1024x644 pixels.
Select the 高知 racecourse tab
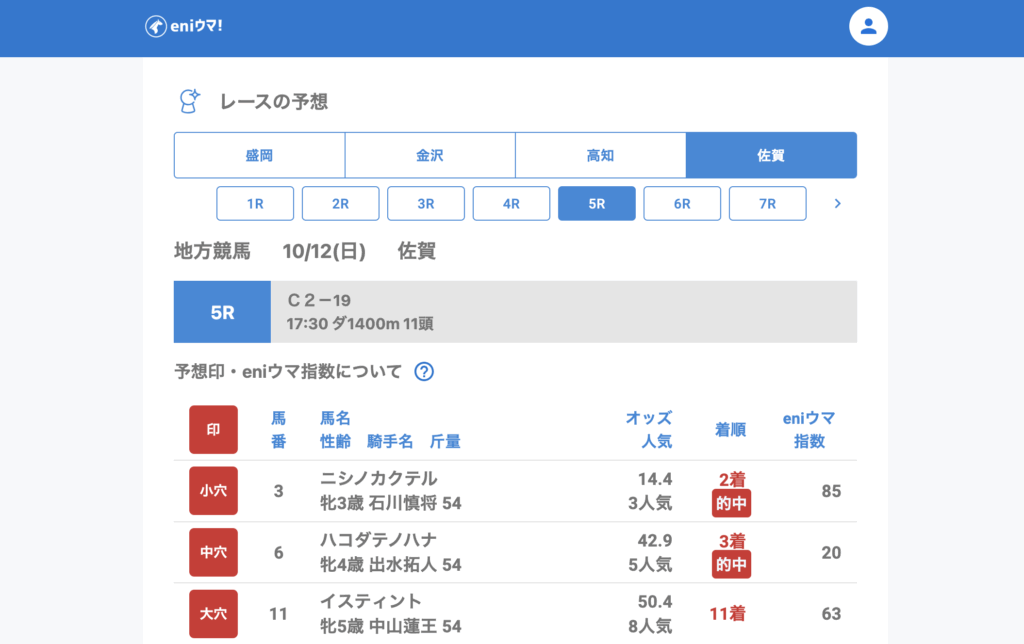click(x=600, y=155)
